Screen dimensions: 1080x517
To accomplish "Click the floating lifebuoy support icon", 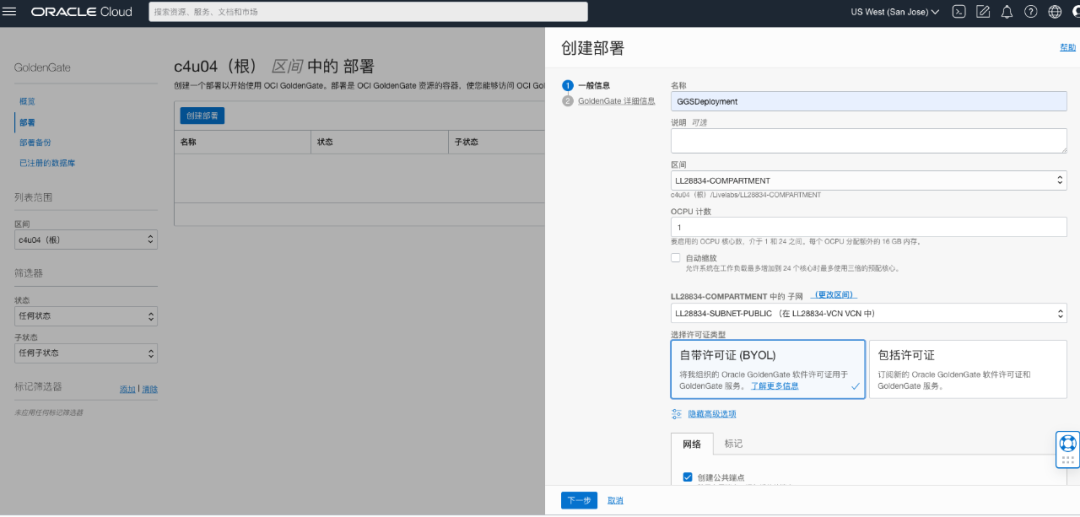I will click(1068, 443).
